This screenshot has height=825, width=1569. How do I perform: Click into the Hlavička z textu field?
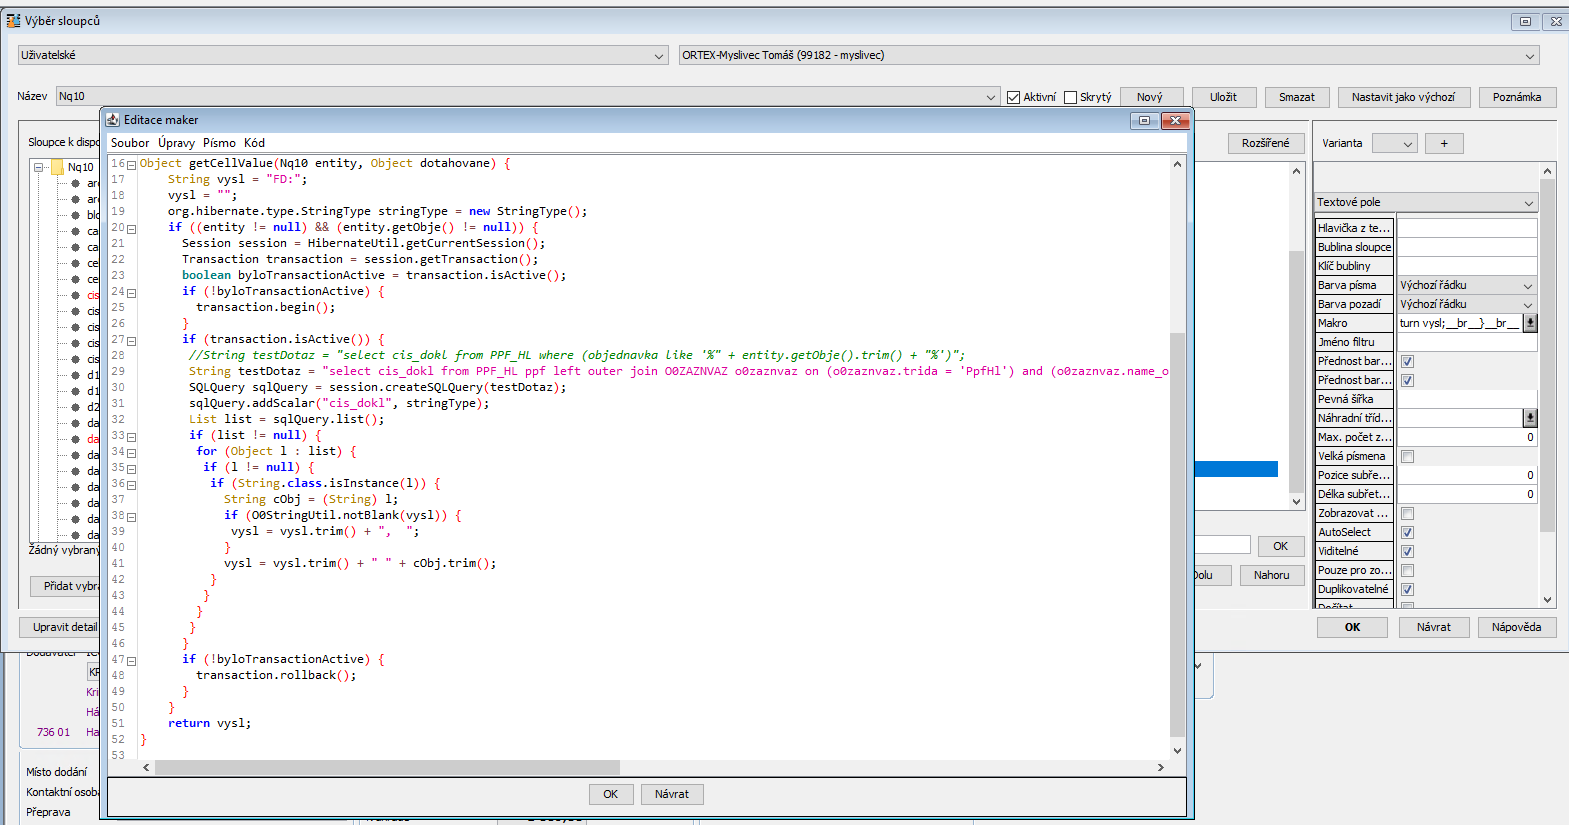click(x=1466, y=228)
